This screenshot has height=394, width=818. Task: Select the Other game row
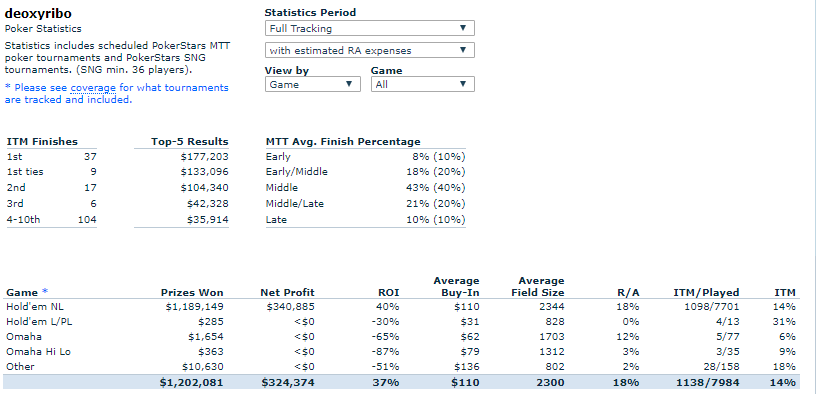click(x=401, y=367)
